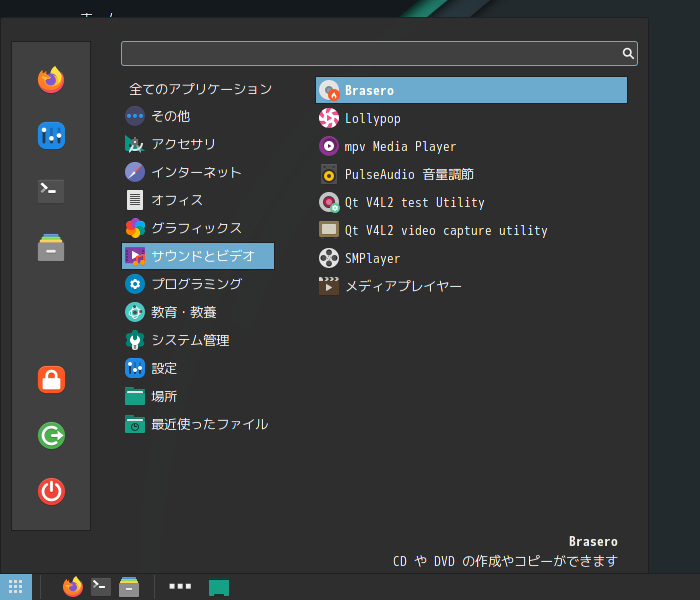Screen dimensions: 700x600
Task: Click the グラフィックス colorful icon
Action: point(135,228)
